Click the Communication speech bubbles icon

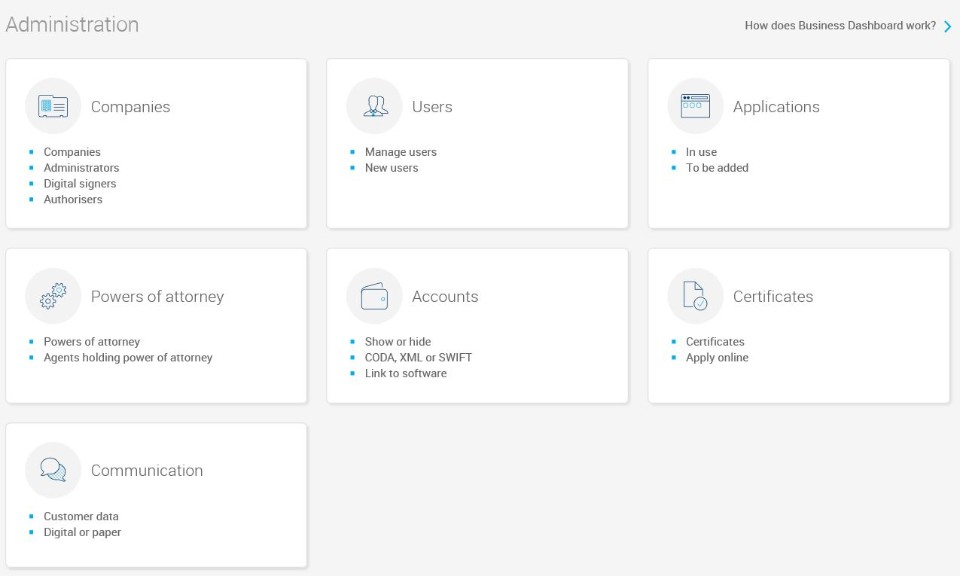[x=52, y=470]
